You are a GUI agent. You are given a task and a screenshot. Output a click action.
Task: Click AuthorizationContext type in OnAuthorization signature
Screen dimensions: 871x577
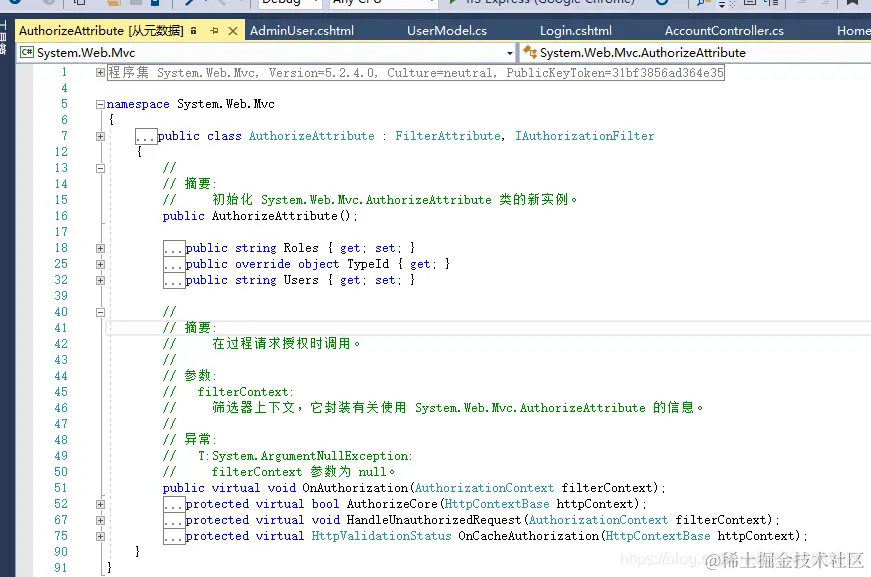click(484, 488)
